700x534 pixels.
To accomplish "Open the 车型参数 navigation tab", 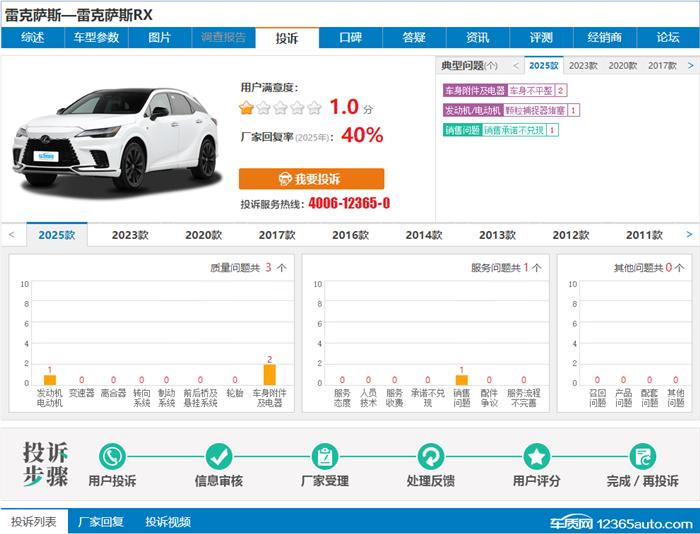I will pos(96,38).
